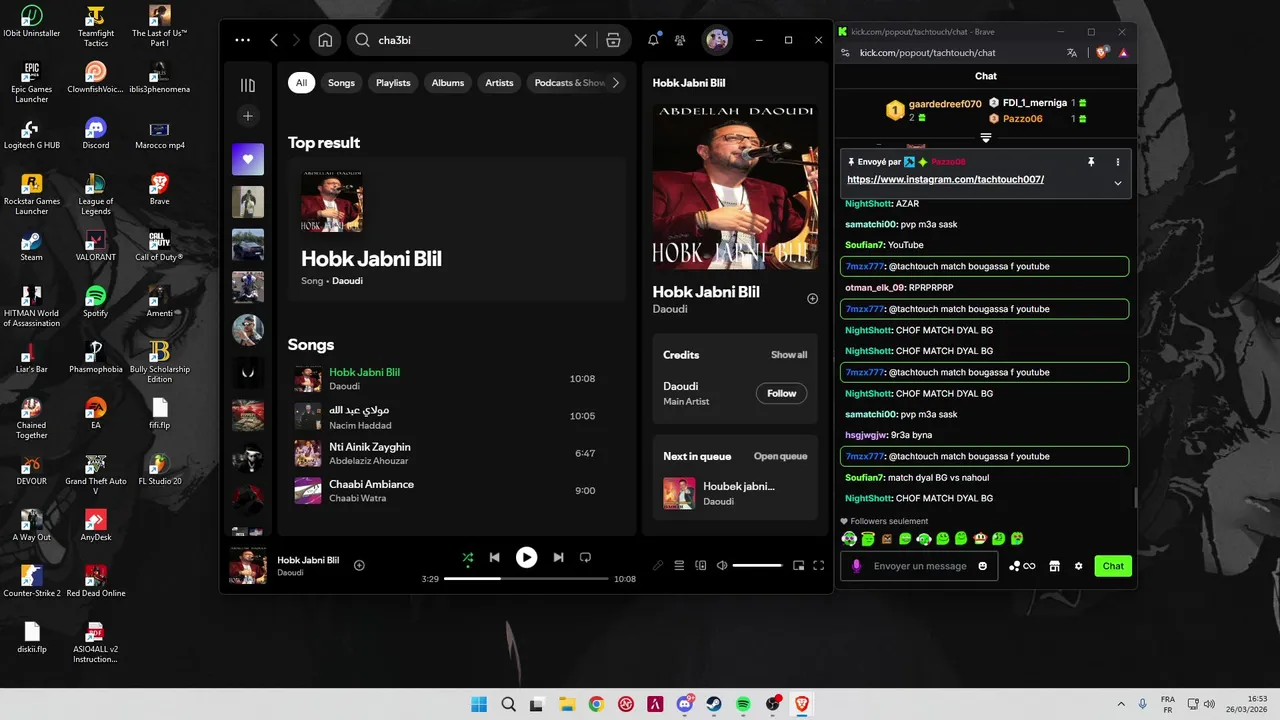The height and width of the screenshot is (720, 1280).
Task: Filter search results by Artists
Action: 499,83
